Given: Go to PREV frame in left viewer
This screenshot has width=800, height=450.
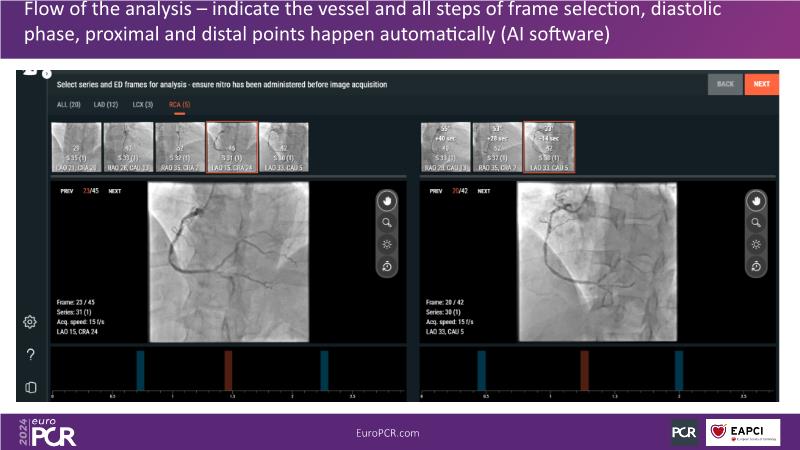Looking at the screenshot, I should pyautogui.click(x=67, y=190).
